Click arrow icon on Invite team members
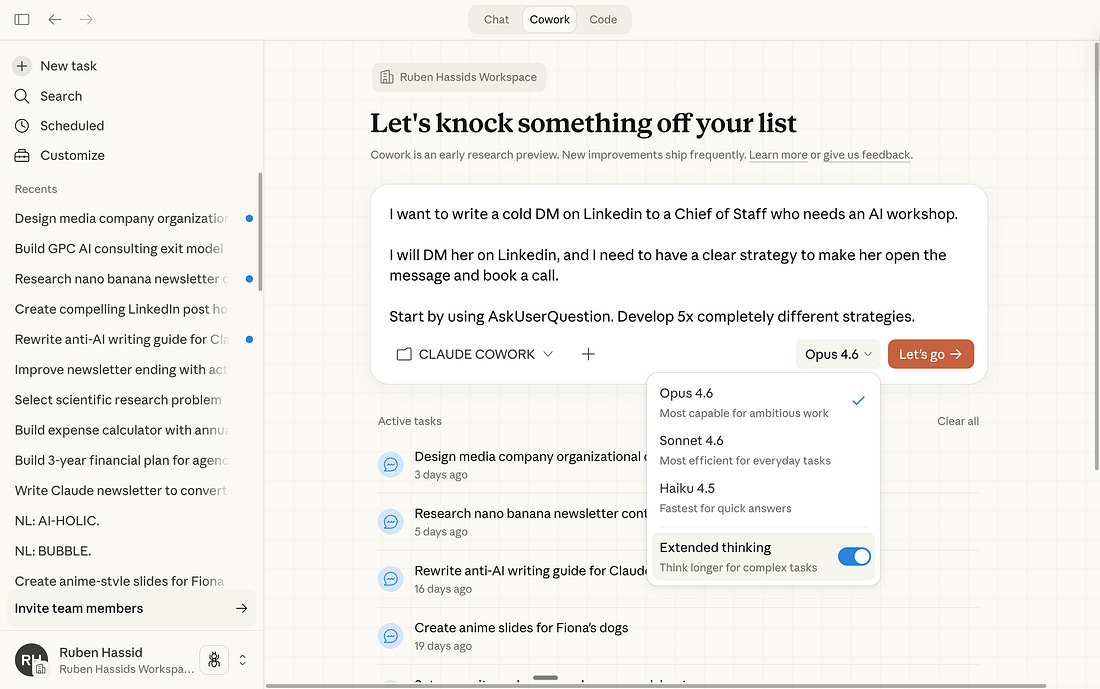 click(x=241, y=608)
